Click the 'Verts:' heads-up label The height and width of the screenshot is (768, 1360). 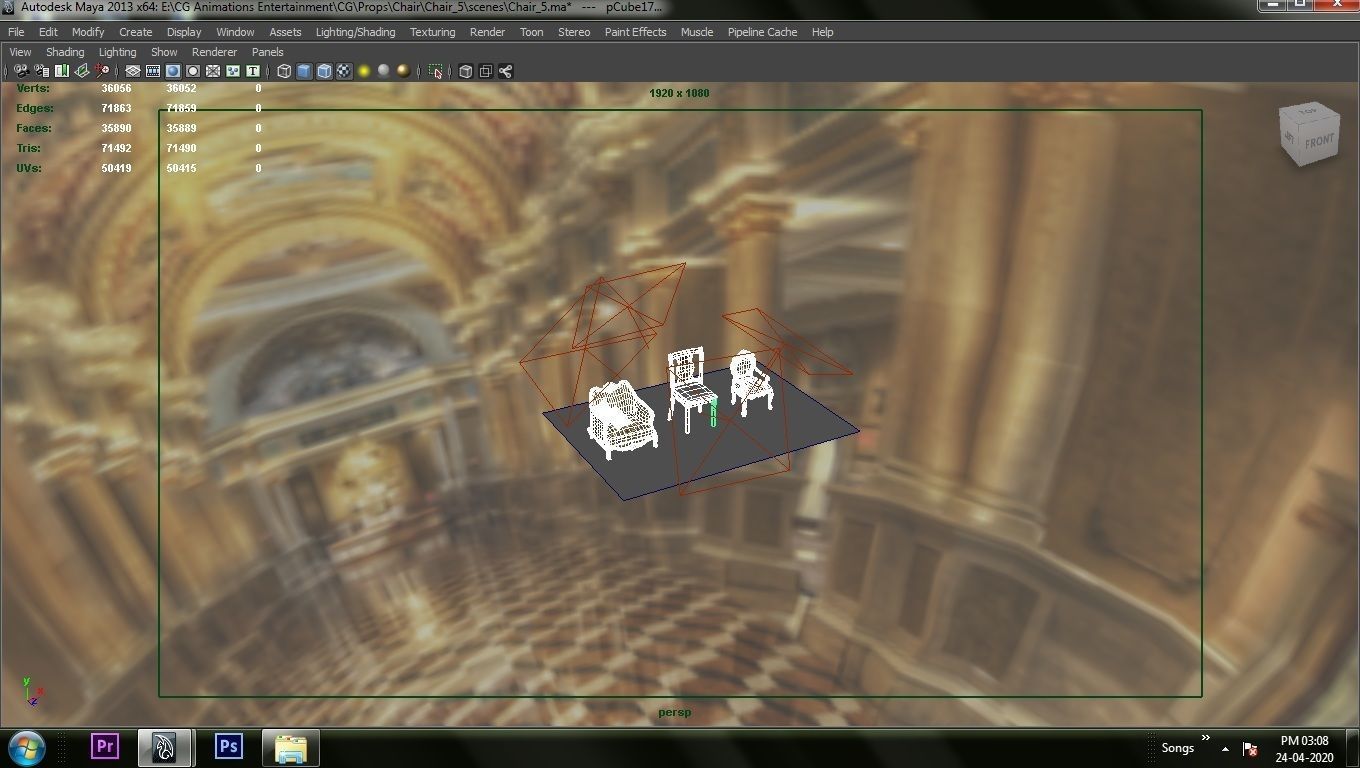[33, 88]
